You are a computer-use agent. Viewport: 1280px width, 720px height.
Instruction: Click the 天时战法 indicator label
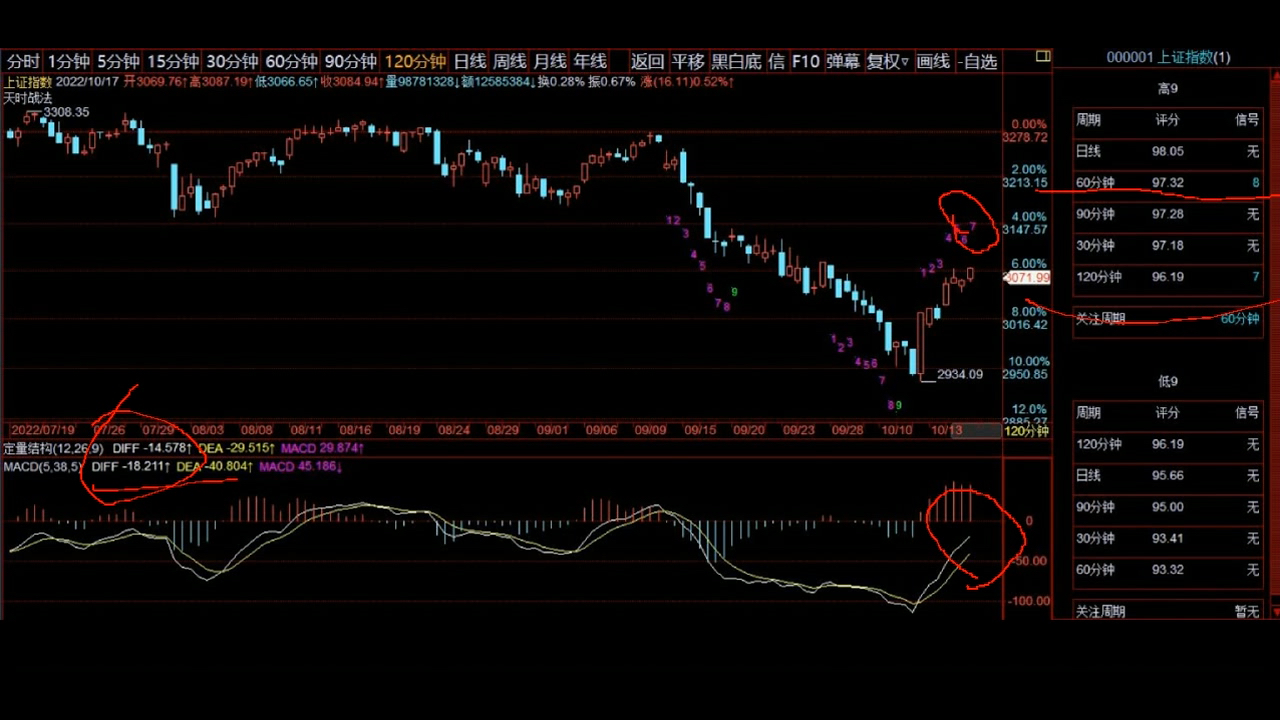[x=28, y=97]
